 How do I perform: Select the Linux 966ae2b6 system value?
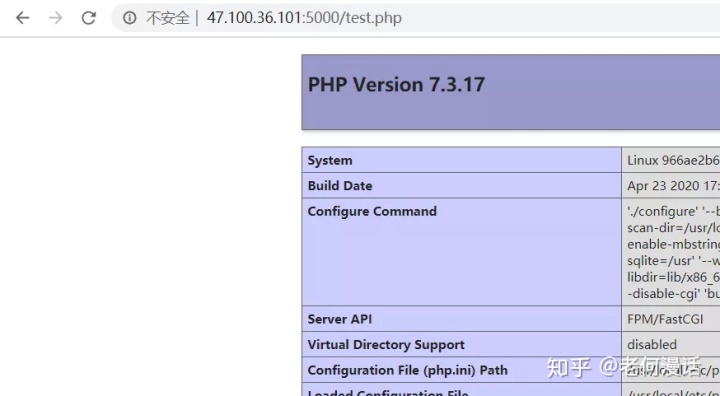pos(673,160)
